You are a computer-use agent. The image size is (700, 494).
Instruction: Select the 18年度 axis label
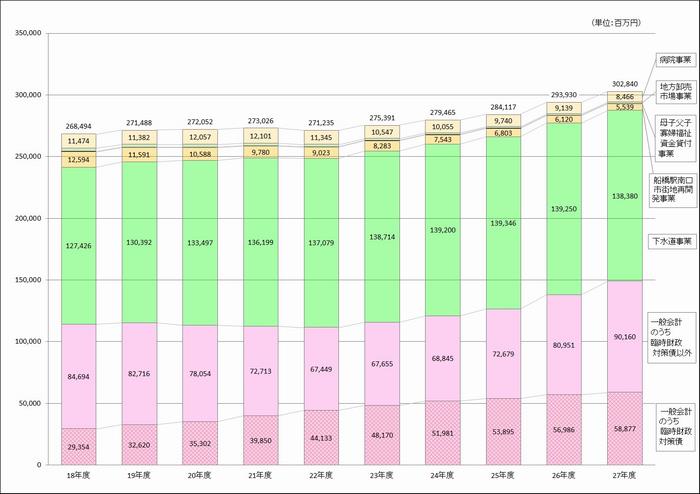coord(79,475)
